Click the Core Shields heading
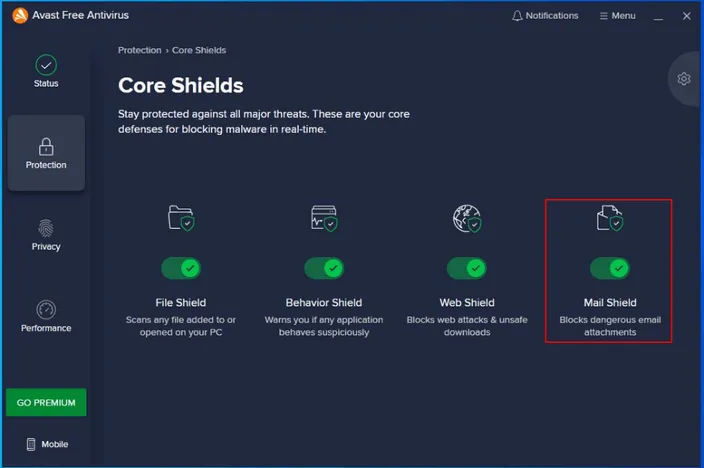This screenshot has height=468, width=704. coord(180,85)
